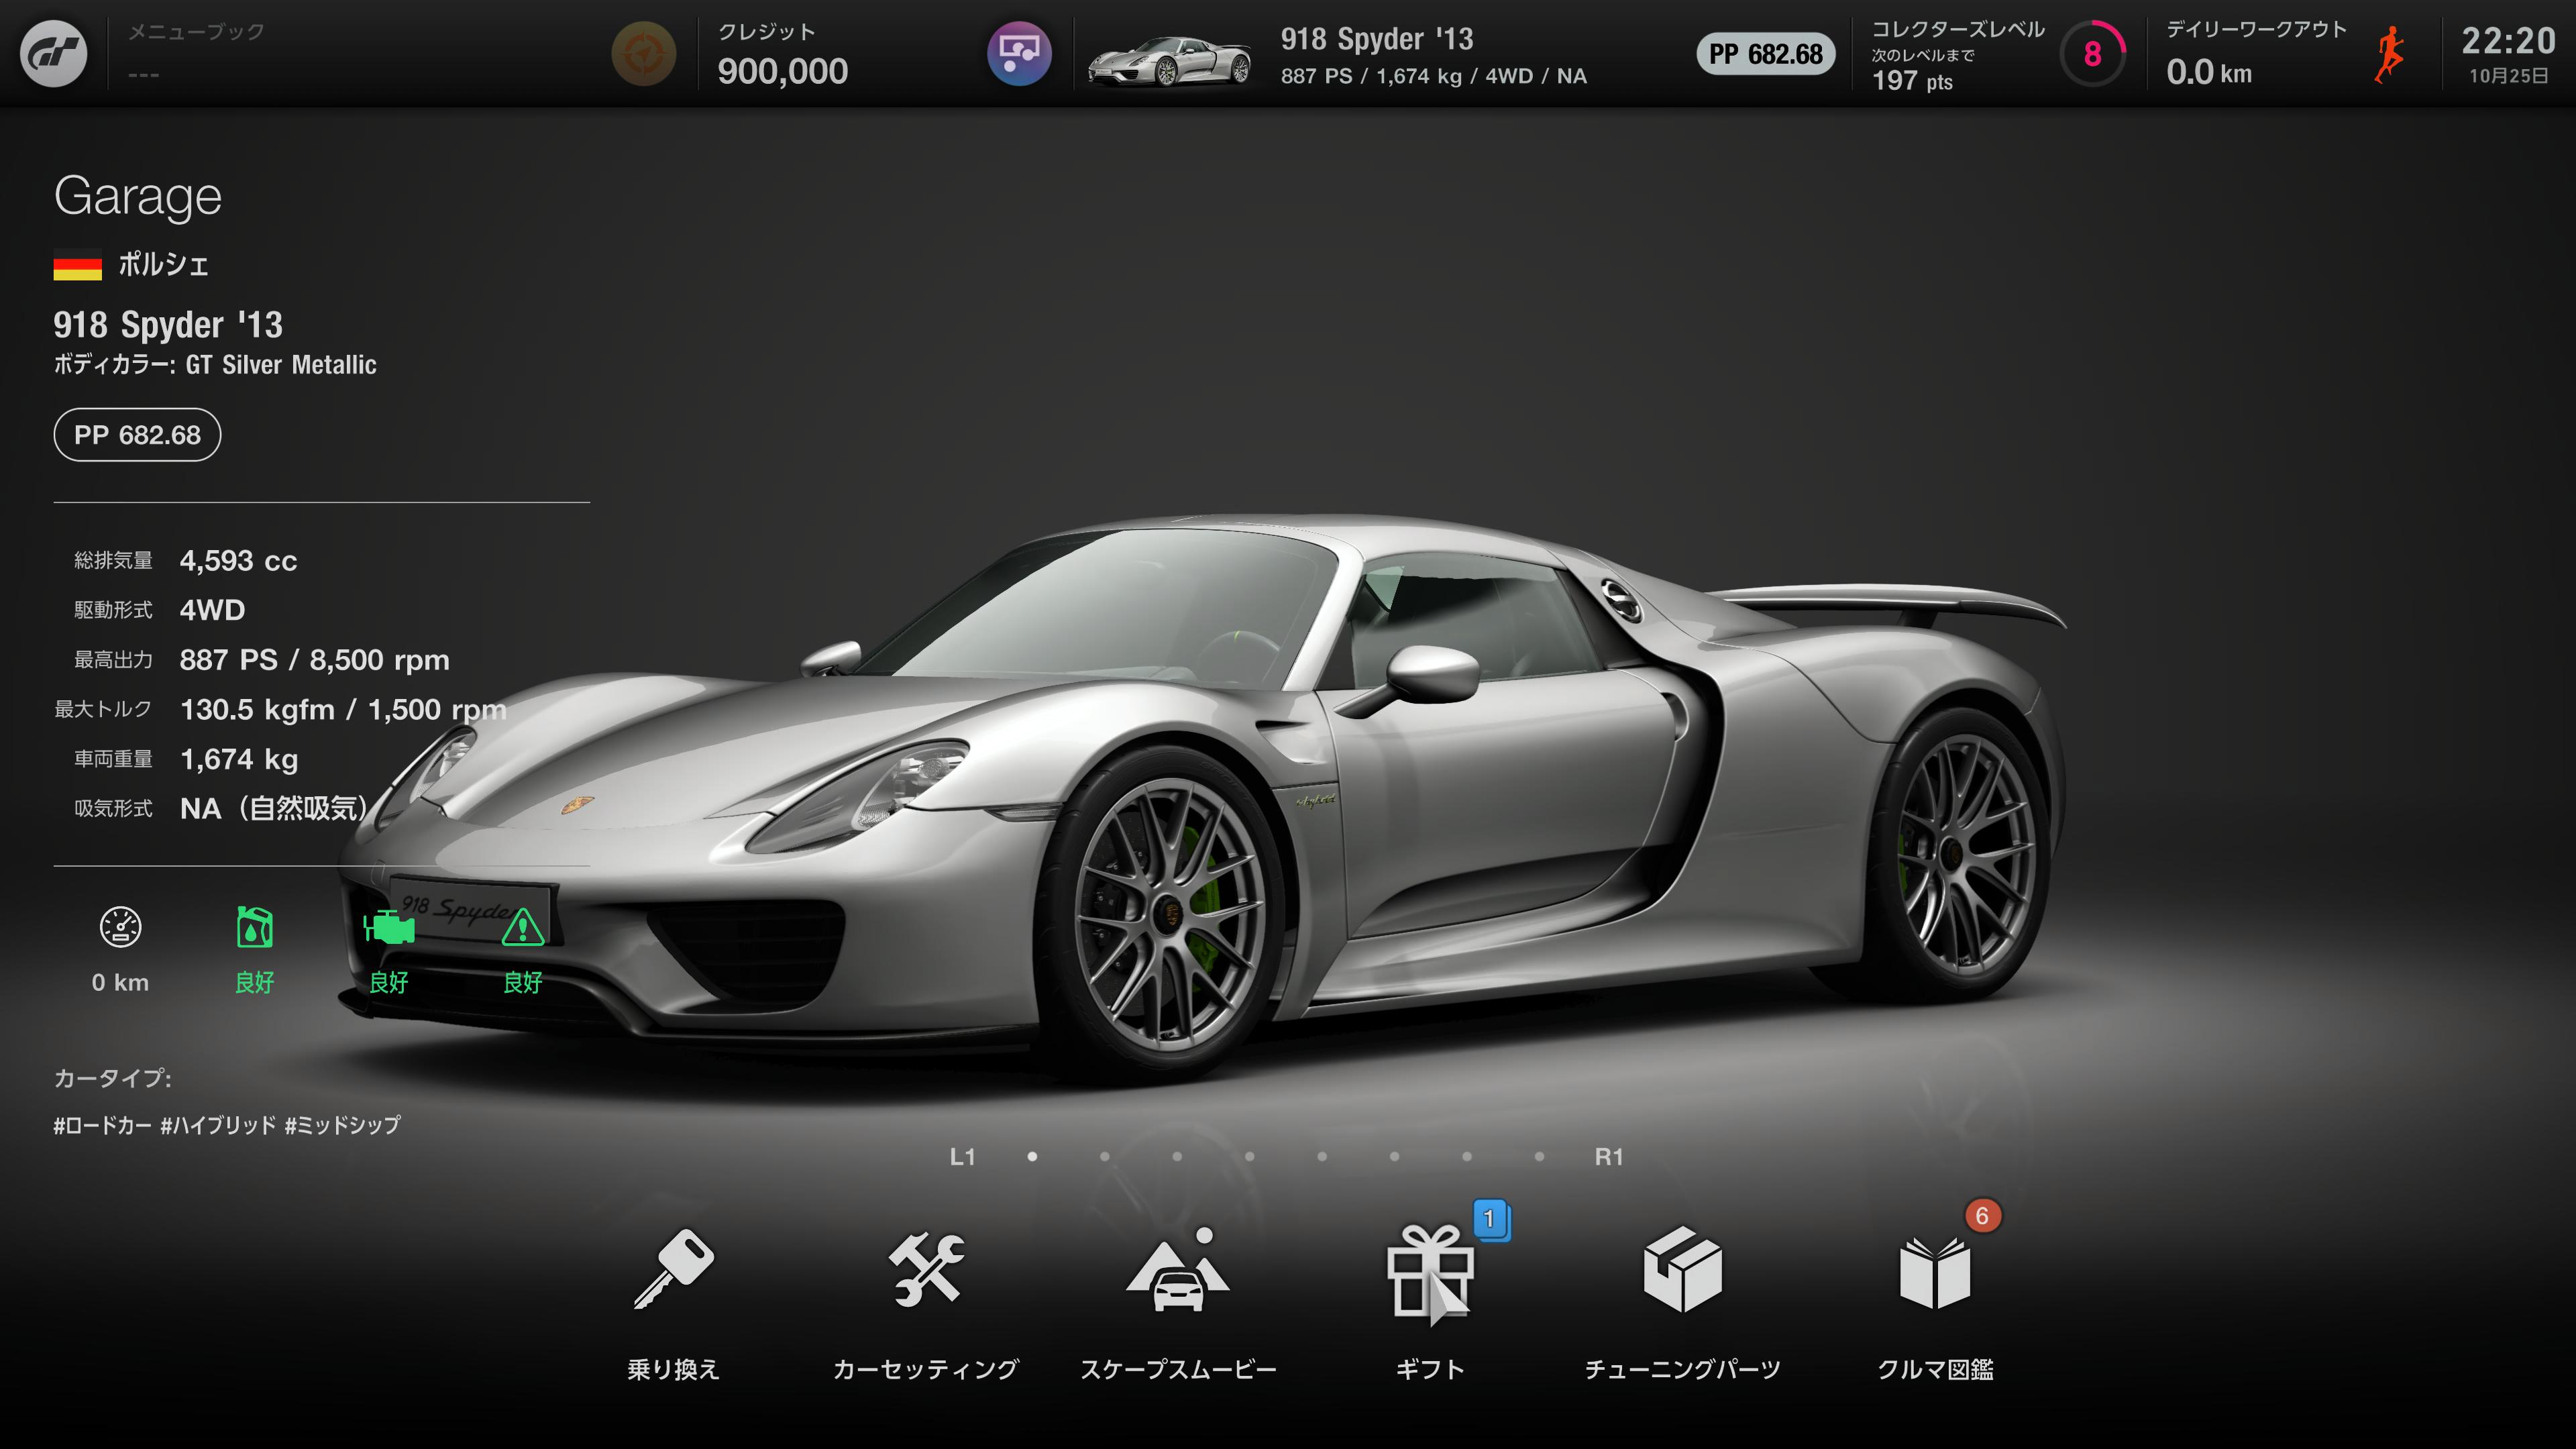2576x1449 pixels.
Task: Click the odometer 0 km icon
Action: tap(120, 928)
